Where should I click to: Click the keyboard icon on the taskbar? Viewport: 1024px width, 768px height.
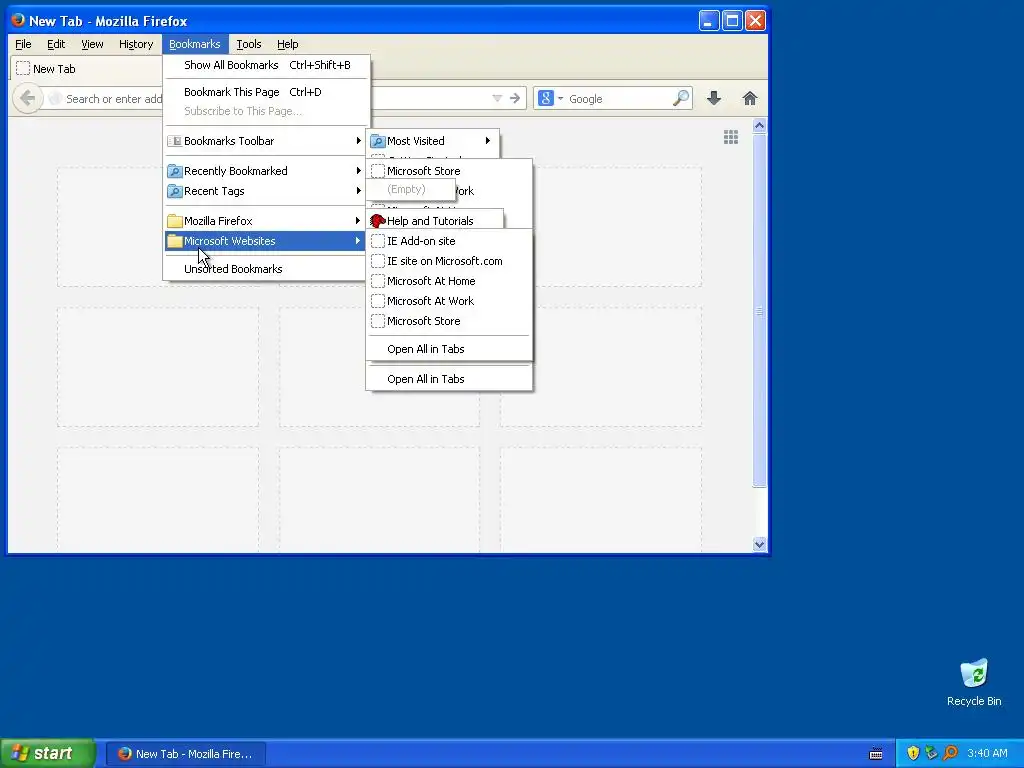point(876,754)
